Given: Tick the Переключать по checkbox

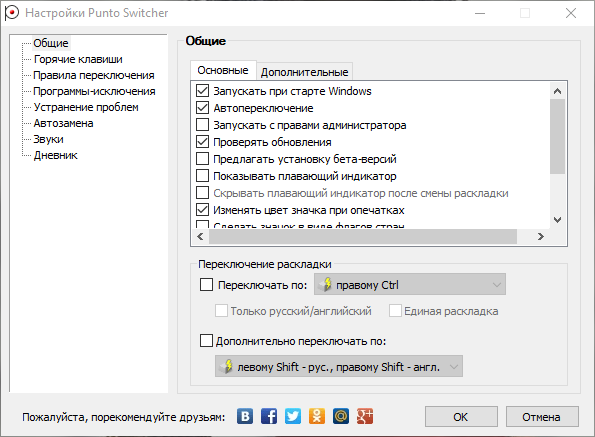Looking at the screenshot, I should coord(206,285).
